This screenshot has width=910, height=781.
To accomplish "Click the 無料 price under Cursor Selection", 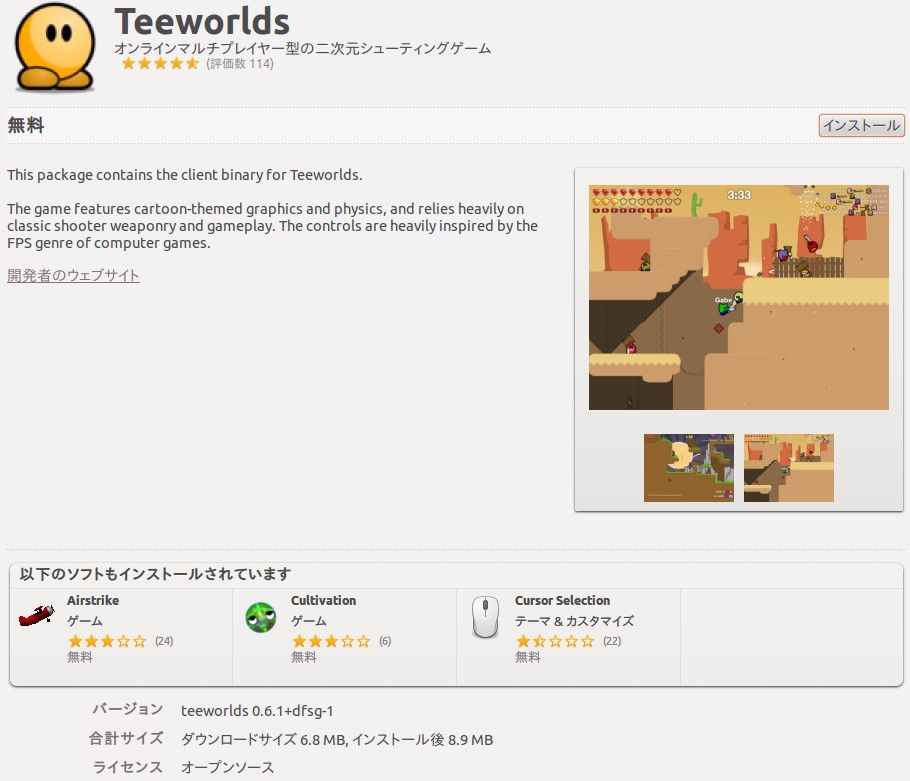I will pos(528,657).
